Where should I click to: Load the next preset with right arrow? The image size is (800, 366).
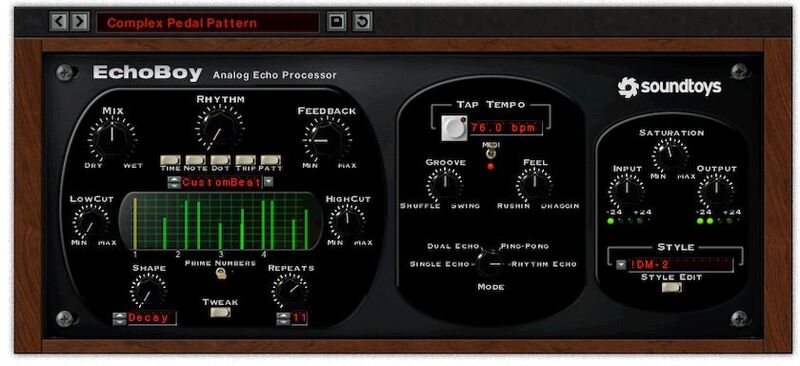79,22
